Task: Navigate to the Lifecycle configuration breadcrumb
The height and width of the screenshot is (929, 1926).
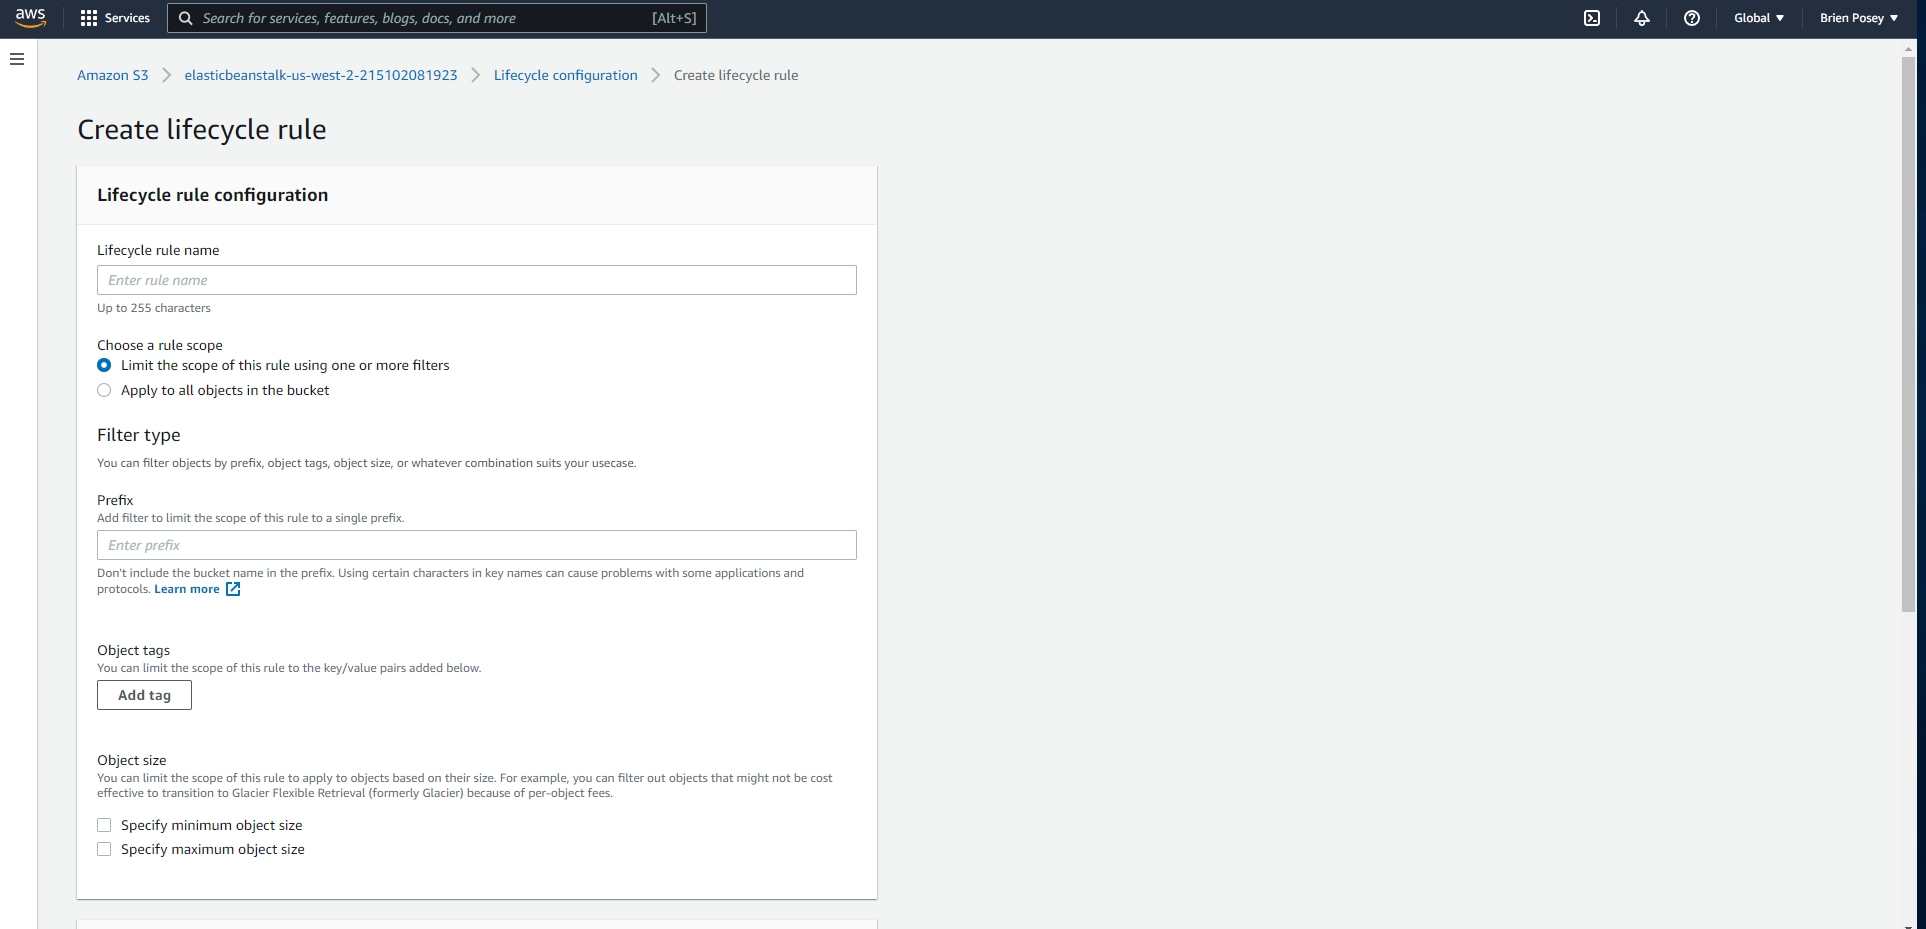Action: [x=565, y=75]
